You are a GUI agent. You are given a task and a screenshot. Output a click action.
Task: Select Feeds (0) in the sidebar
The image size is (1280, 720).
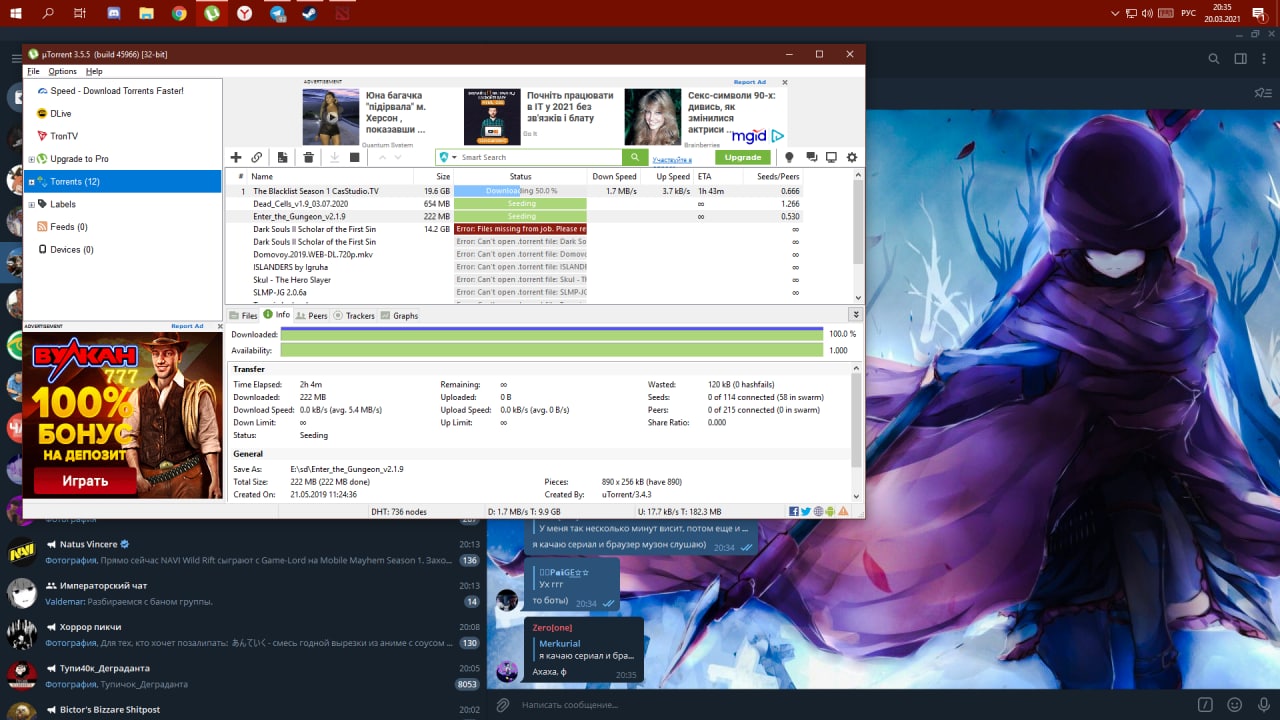tap(68, 227)
